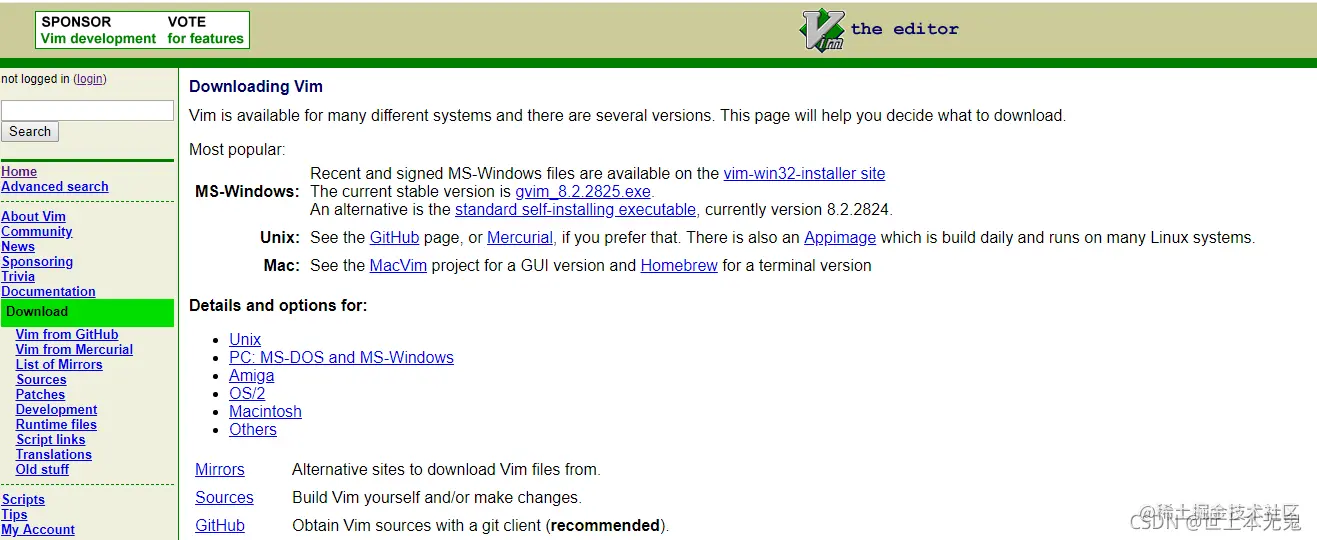This screenshot has width=1317, height=540.
Task: Open PC: MS-DOS and MS-Windows details
Action: tap(341, 358)
